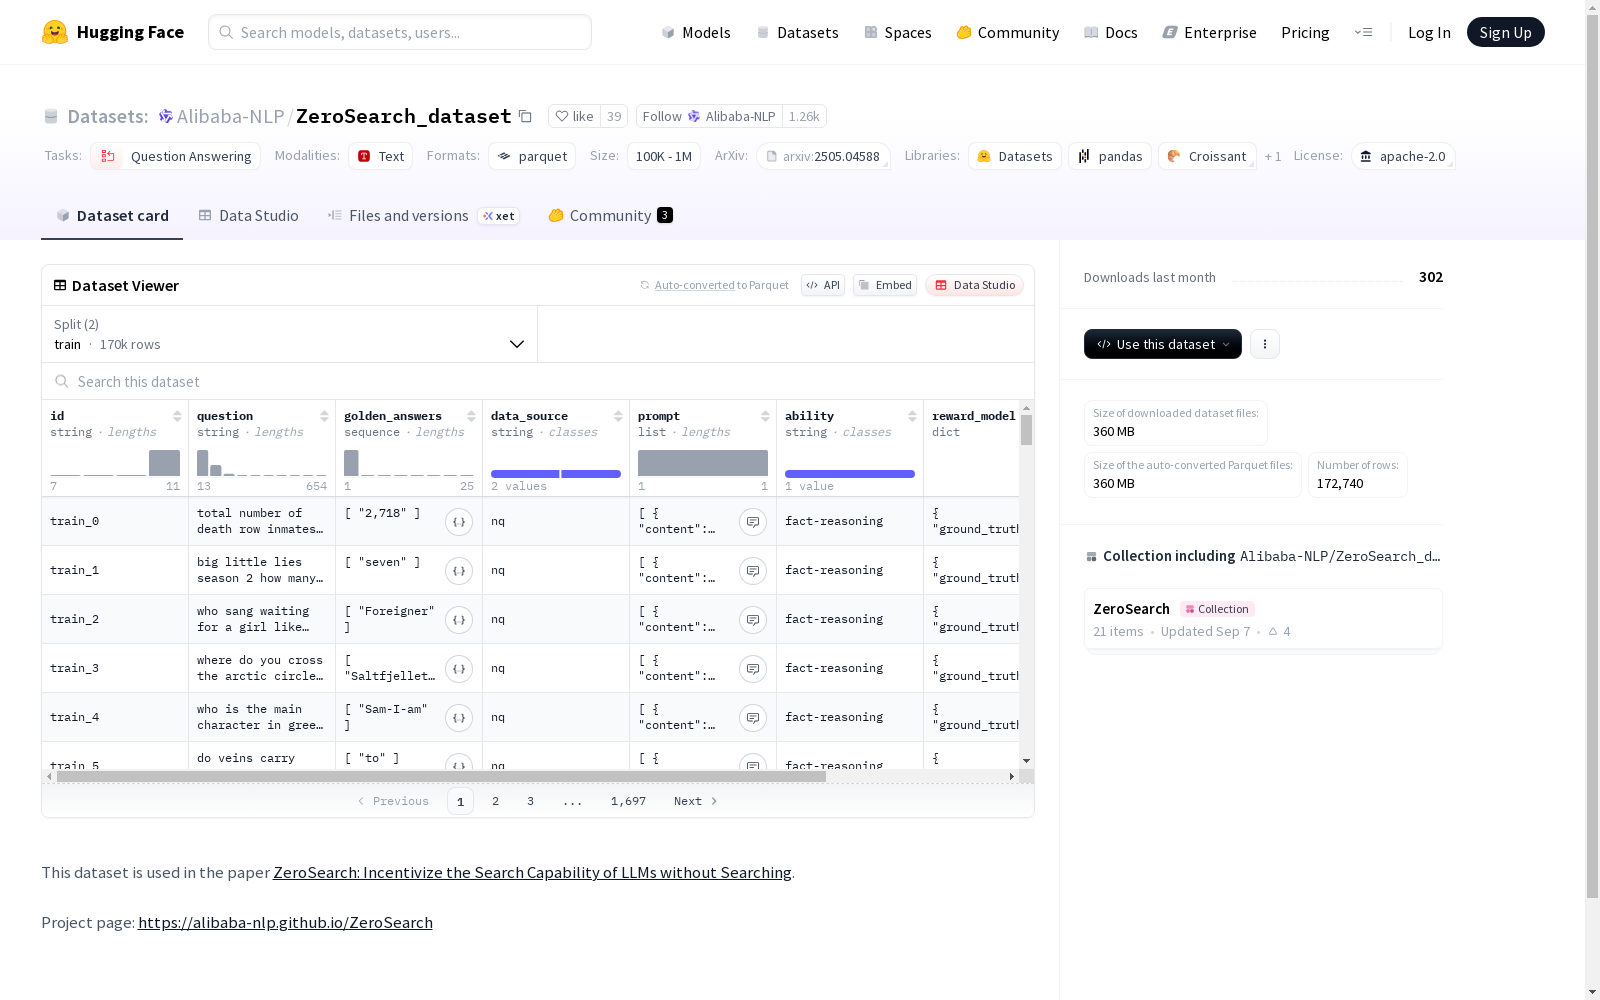The height and width of the screenshot is (1000, 1600).
Task: Open the API button in Dataset Viewer
Action: tap(823, 285)
